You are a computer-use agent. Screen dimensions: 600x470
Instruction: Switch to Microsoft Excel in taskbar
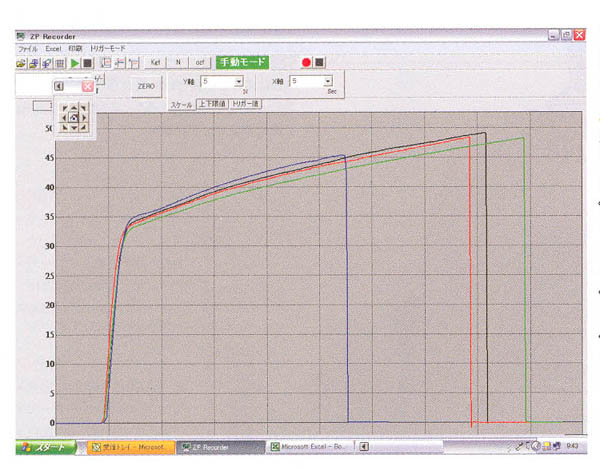point(309,446)
